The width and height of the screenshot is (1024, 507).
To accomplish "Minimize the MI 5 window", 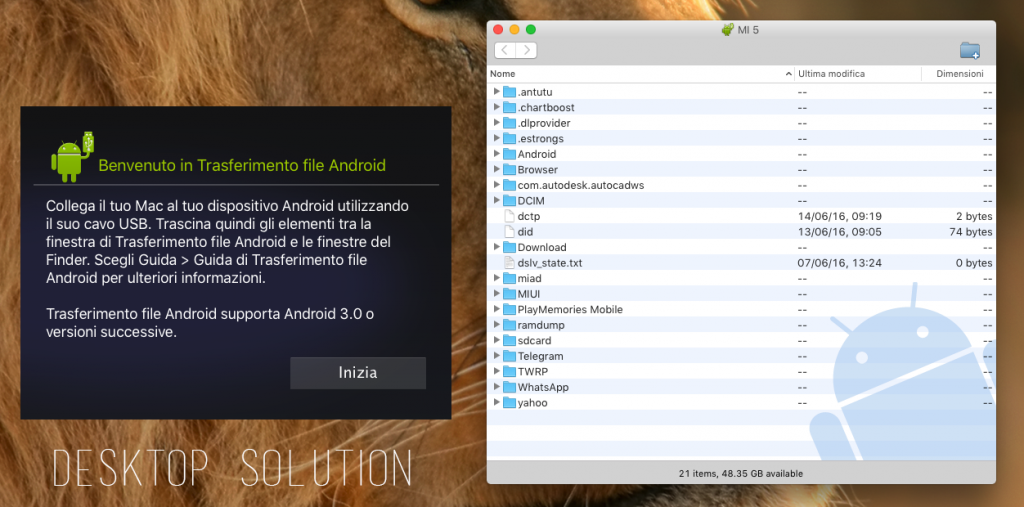I will [514, 29].
